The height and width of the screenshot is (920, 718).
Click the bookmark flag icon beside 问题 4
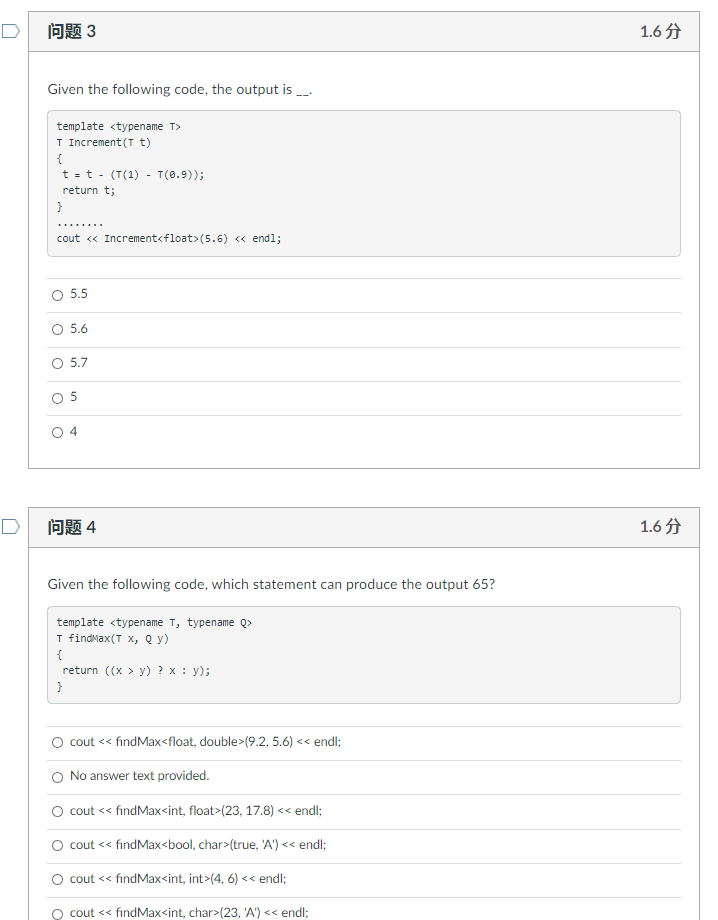point(11,526)
